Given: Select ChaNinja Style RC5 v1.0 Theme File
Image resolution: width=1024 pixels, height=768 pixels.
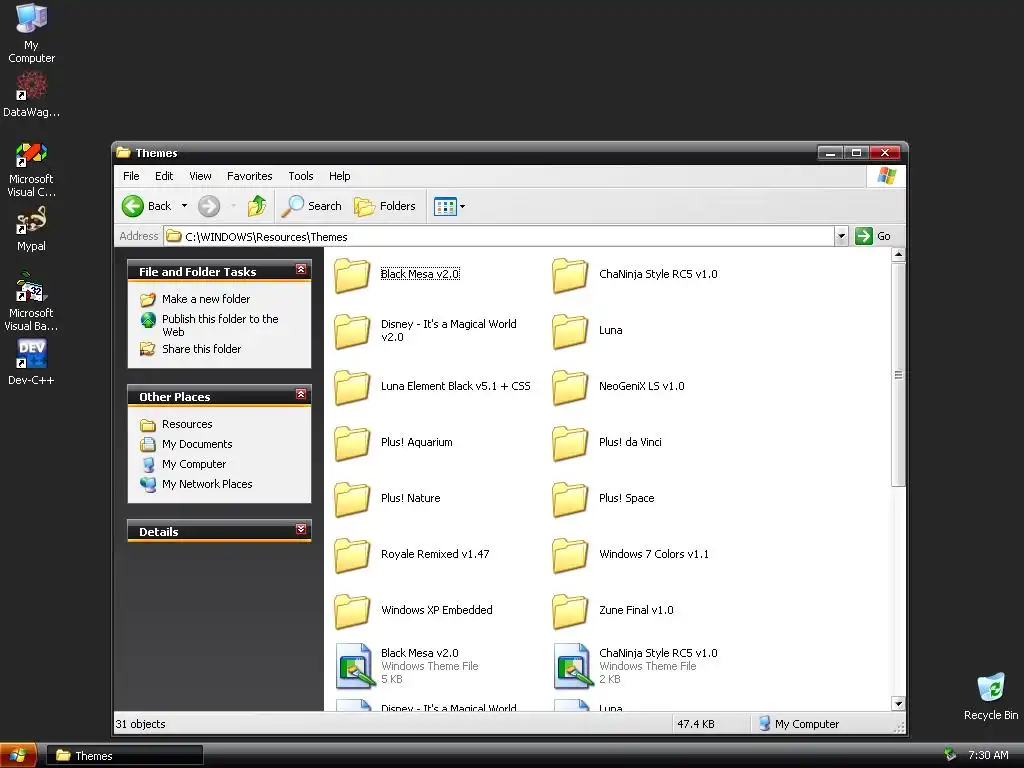Looking at the screenshot, I should (x=572, y=666).
